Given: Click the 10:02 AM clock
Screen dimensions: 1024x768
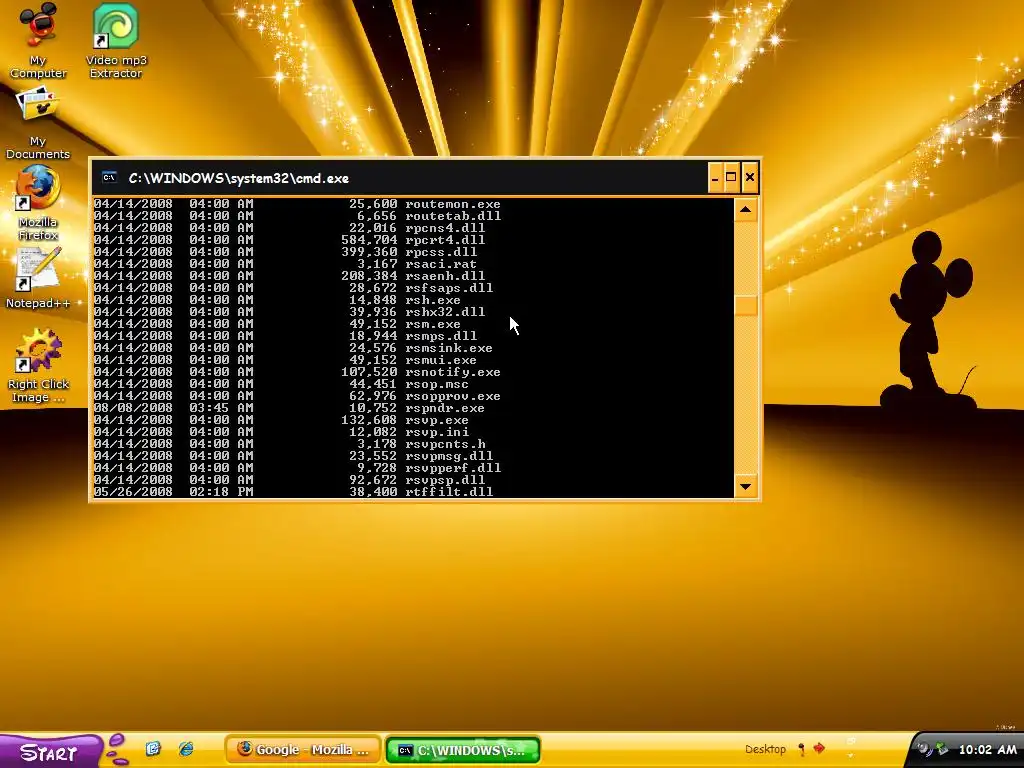Looking at the screenshot, I should [987, 750].
